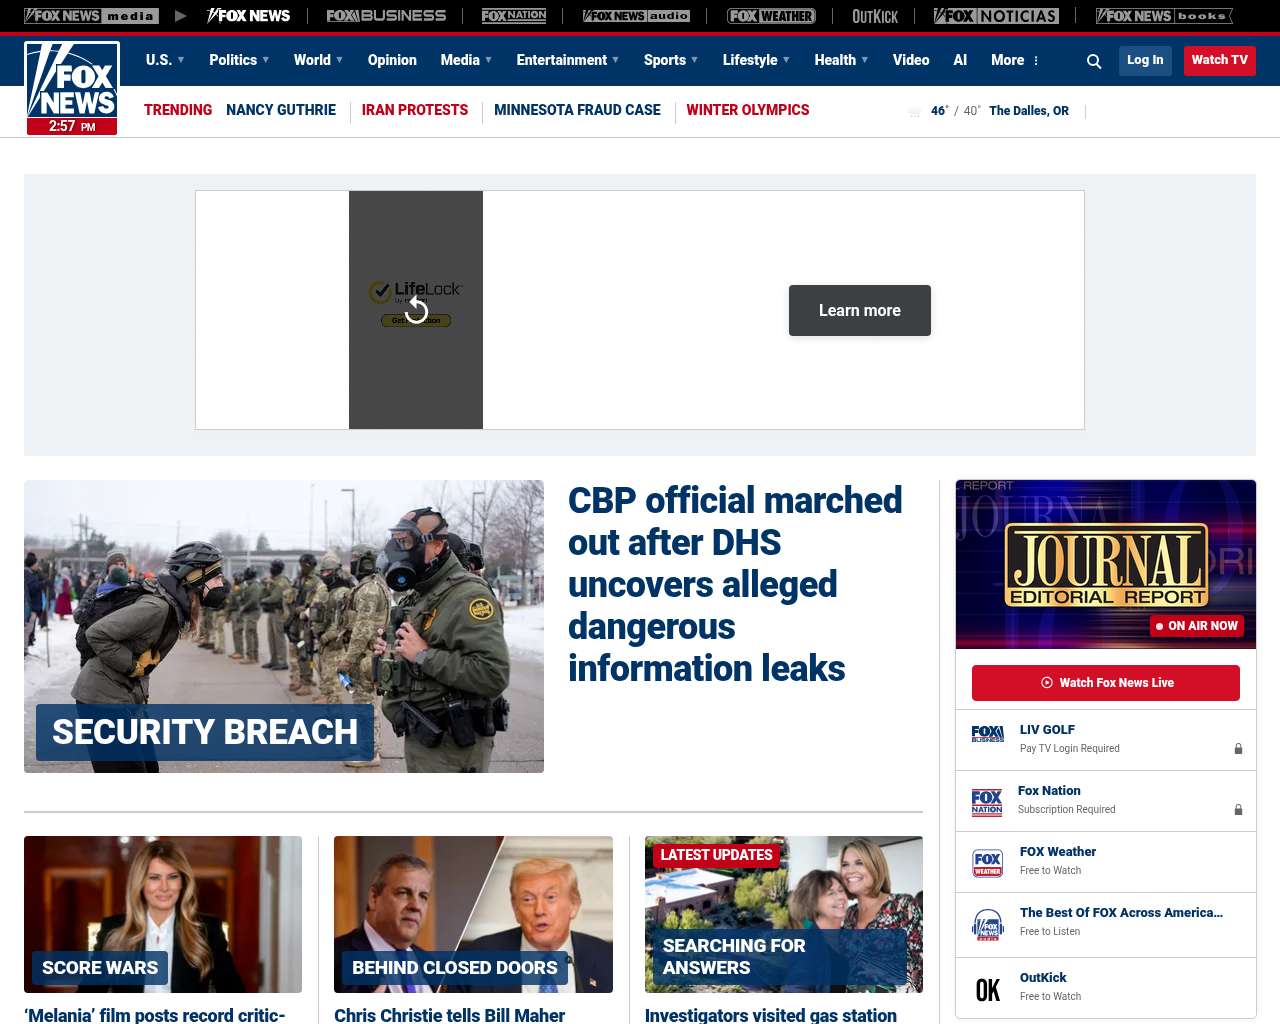Open trending topic Winter Olympics
1280x1024 pixels.
tap(748, 110)
